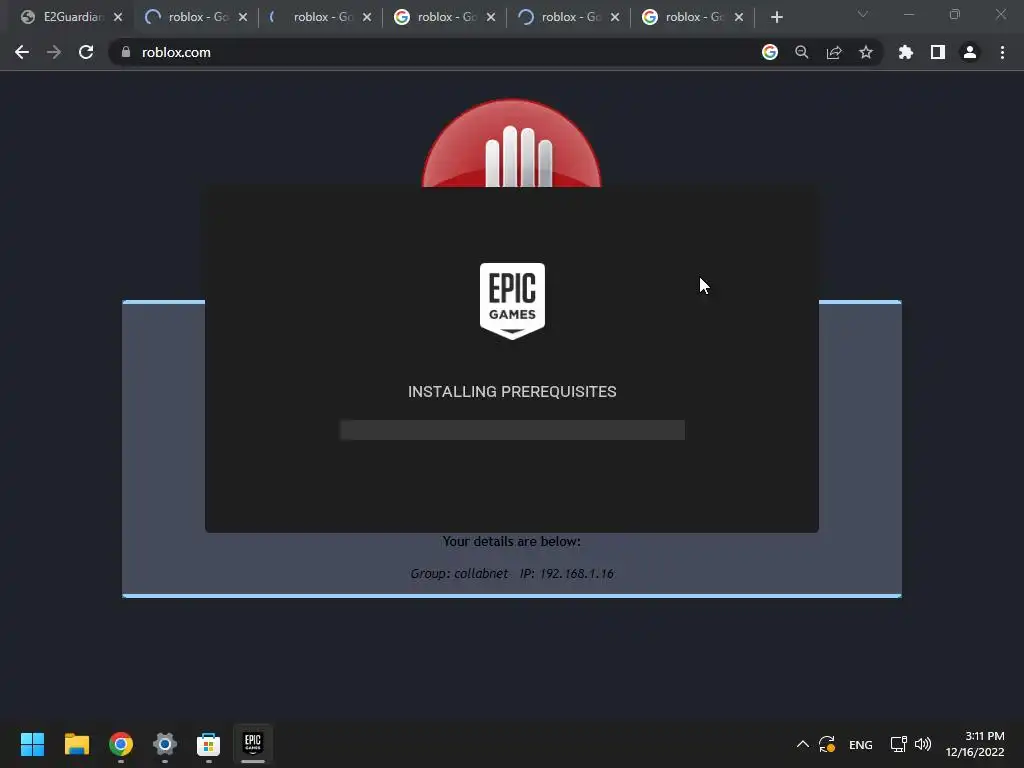Open the Chrome three-dot menu
Image resolution: width=1024 pixels, height=768 pixels.
pos(1002,52)
